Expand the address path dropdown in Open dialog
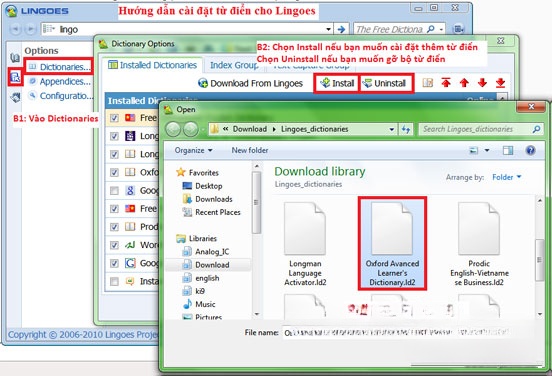Image resolution: width=552 pixels, height=376 pixels. pyautogui.click(x=391, y=130)
